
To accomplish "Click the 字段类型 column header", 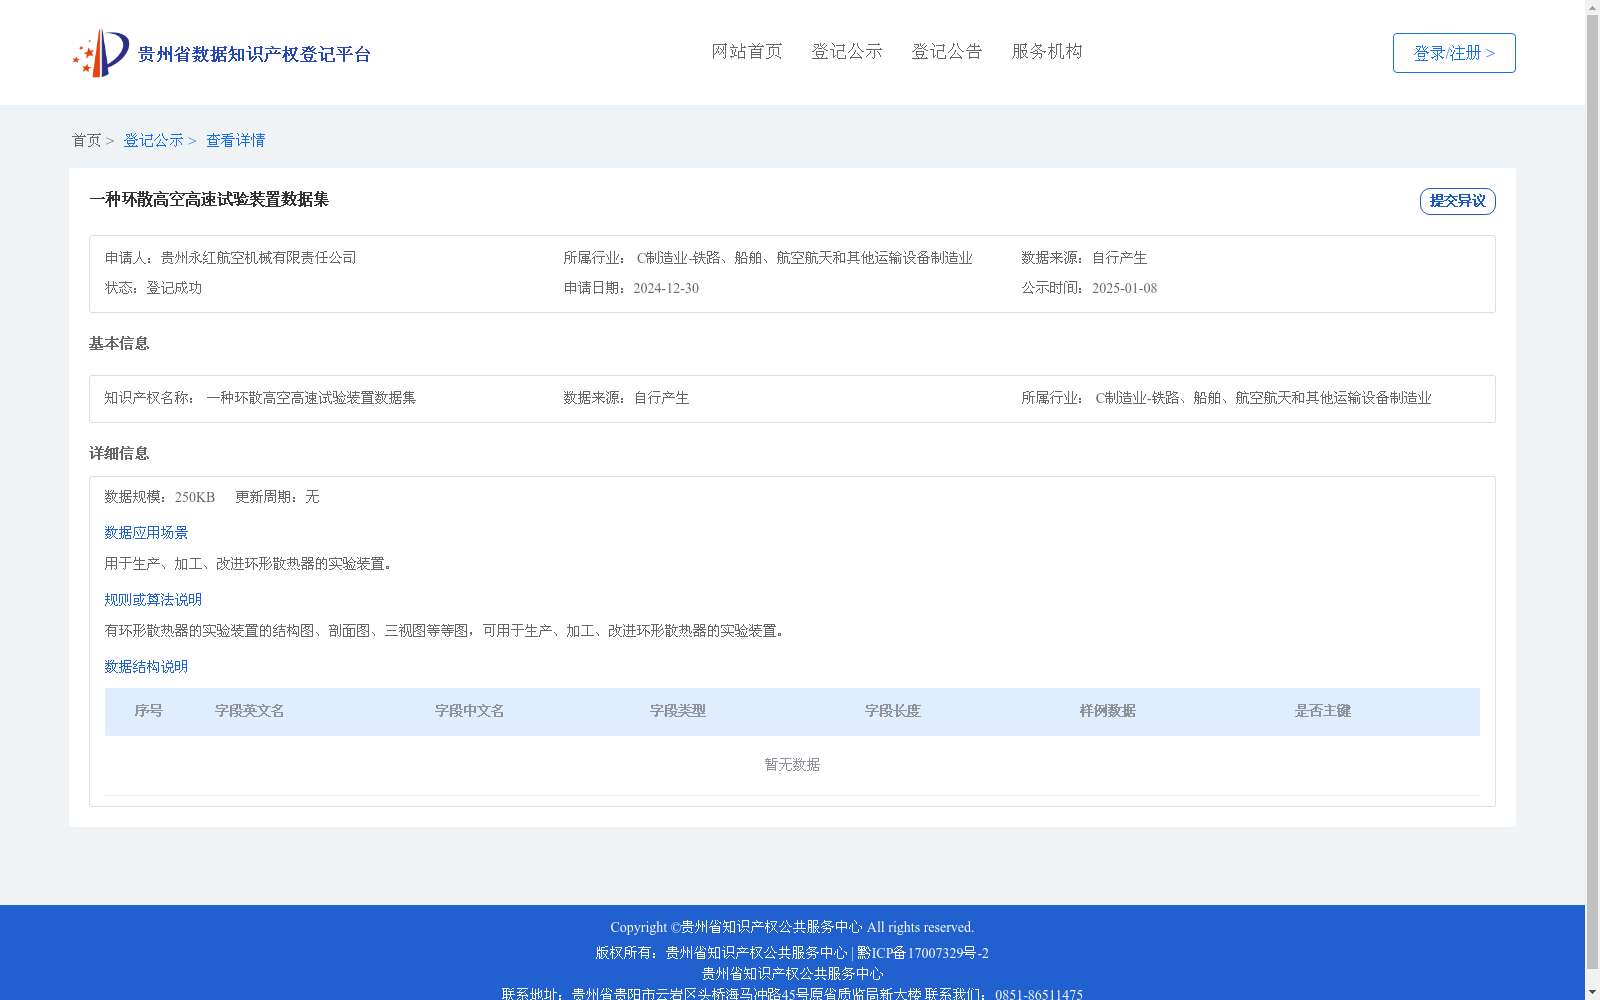I will point(678,711).
